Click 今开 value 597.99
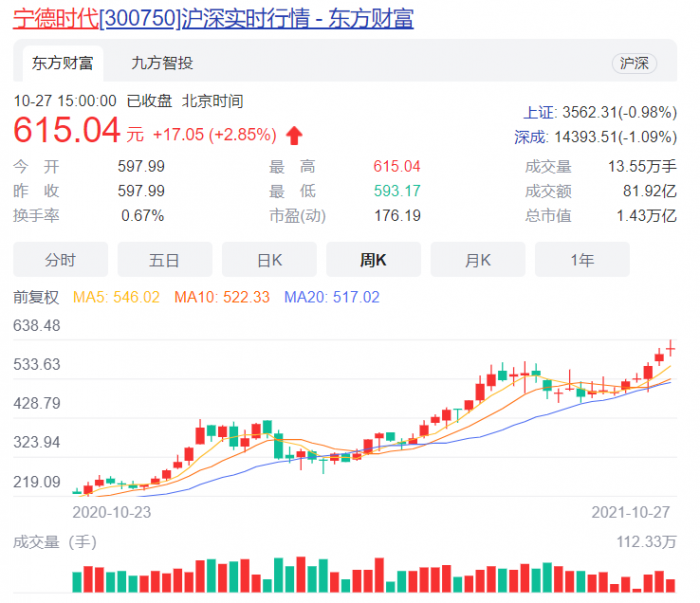This screenshot has width=700, height=603. (x=141, y=166)
